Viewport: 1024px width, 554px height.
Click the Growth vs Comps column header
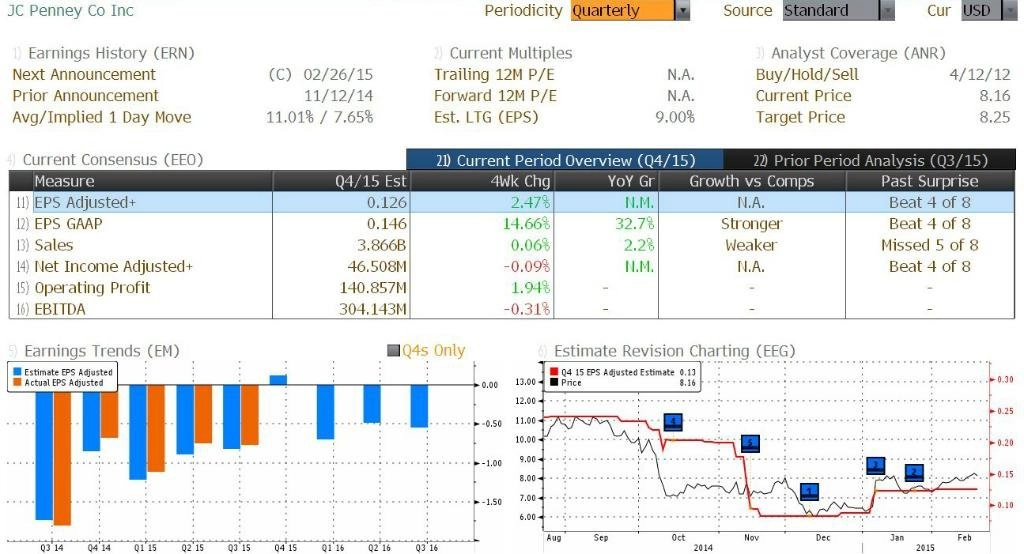pyautogui.click(x=752, y=181)
